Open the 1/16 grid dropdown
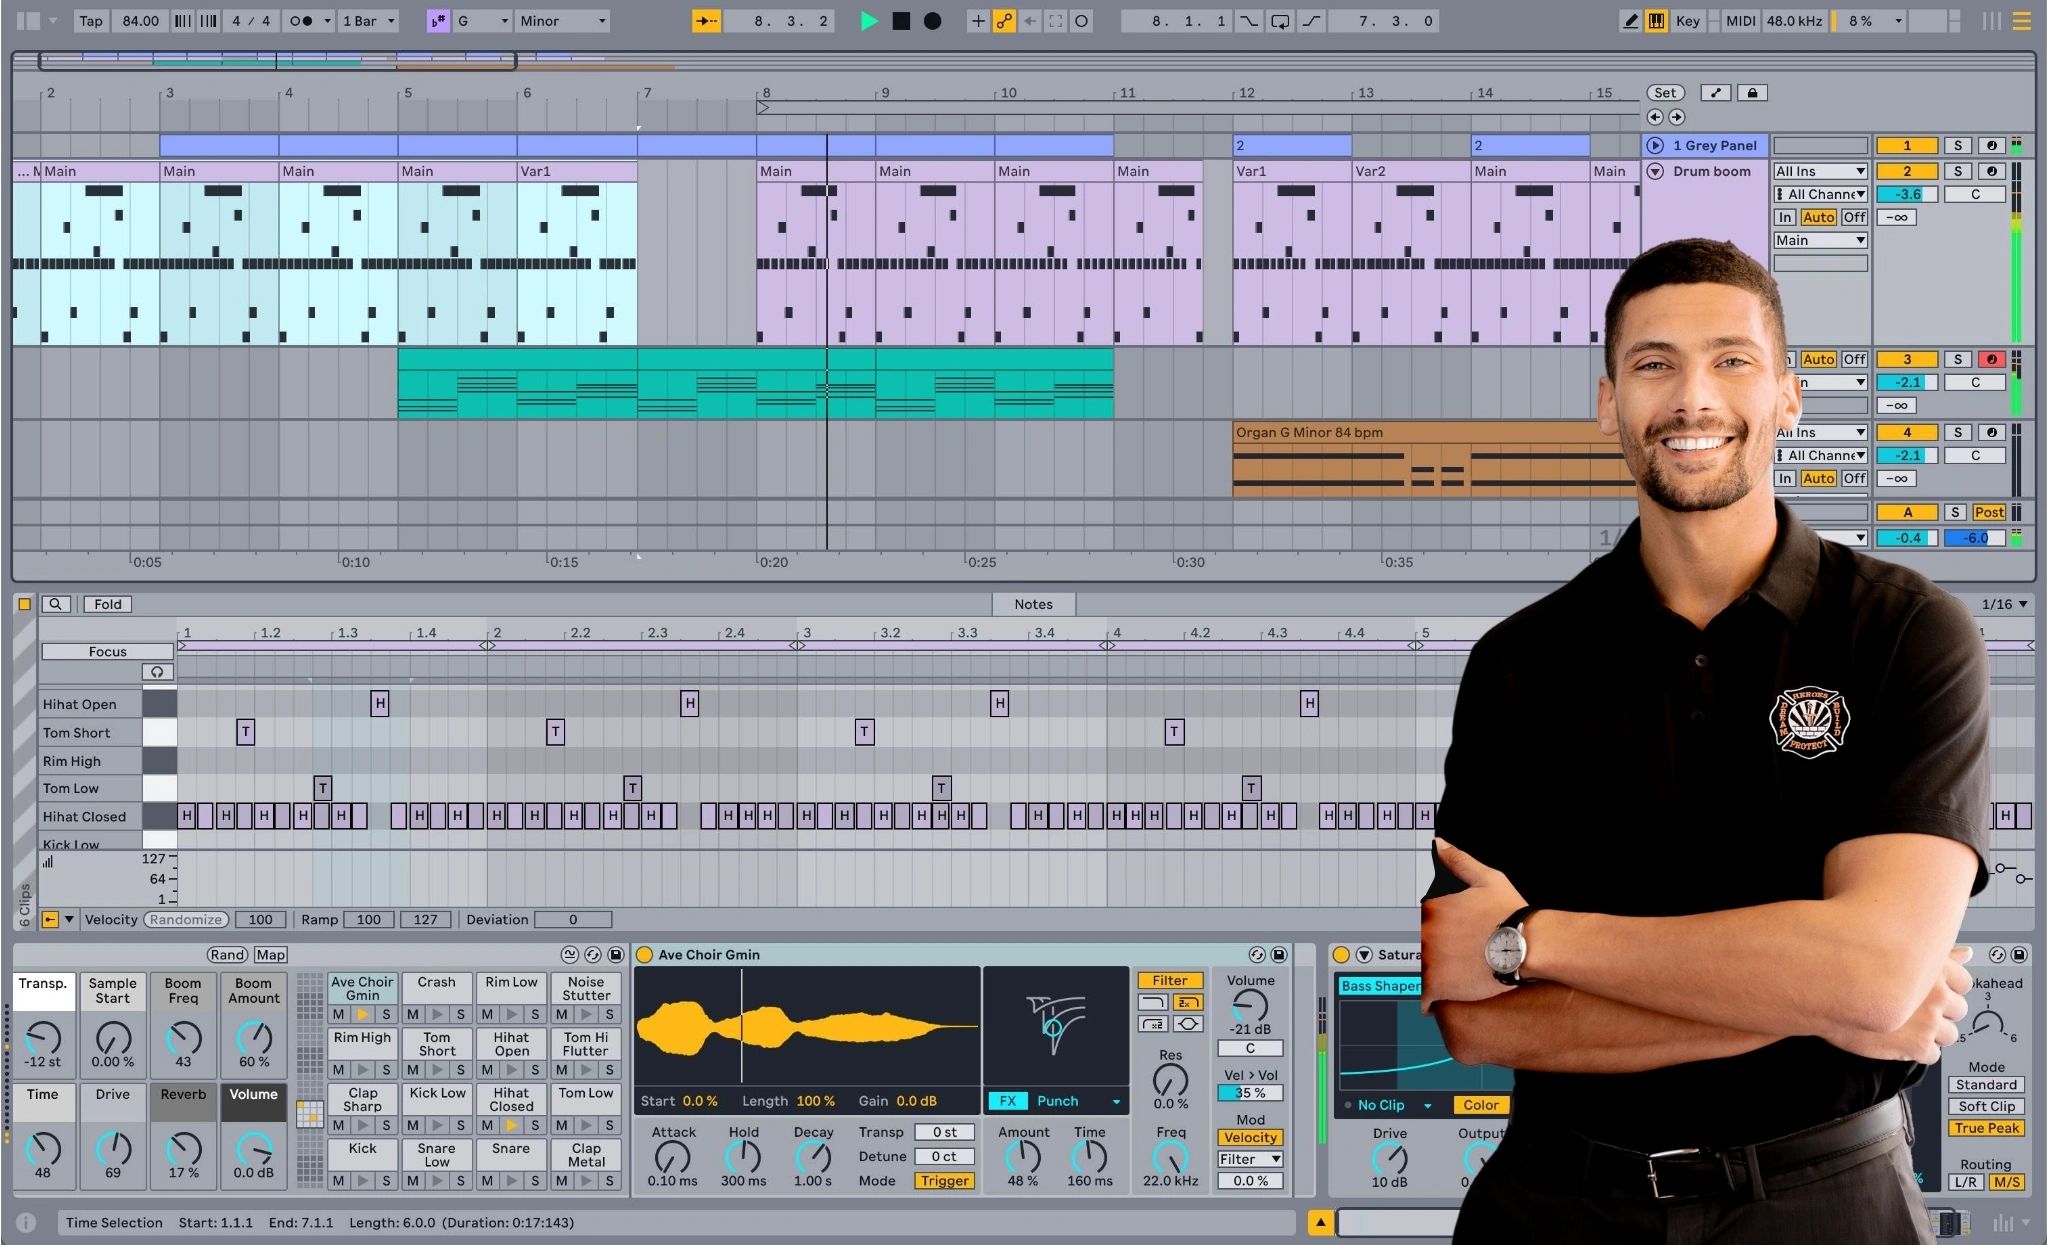Image resolution: width=2048 pixels, height=1245 pixels. [x=2005, y=604]
